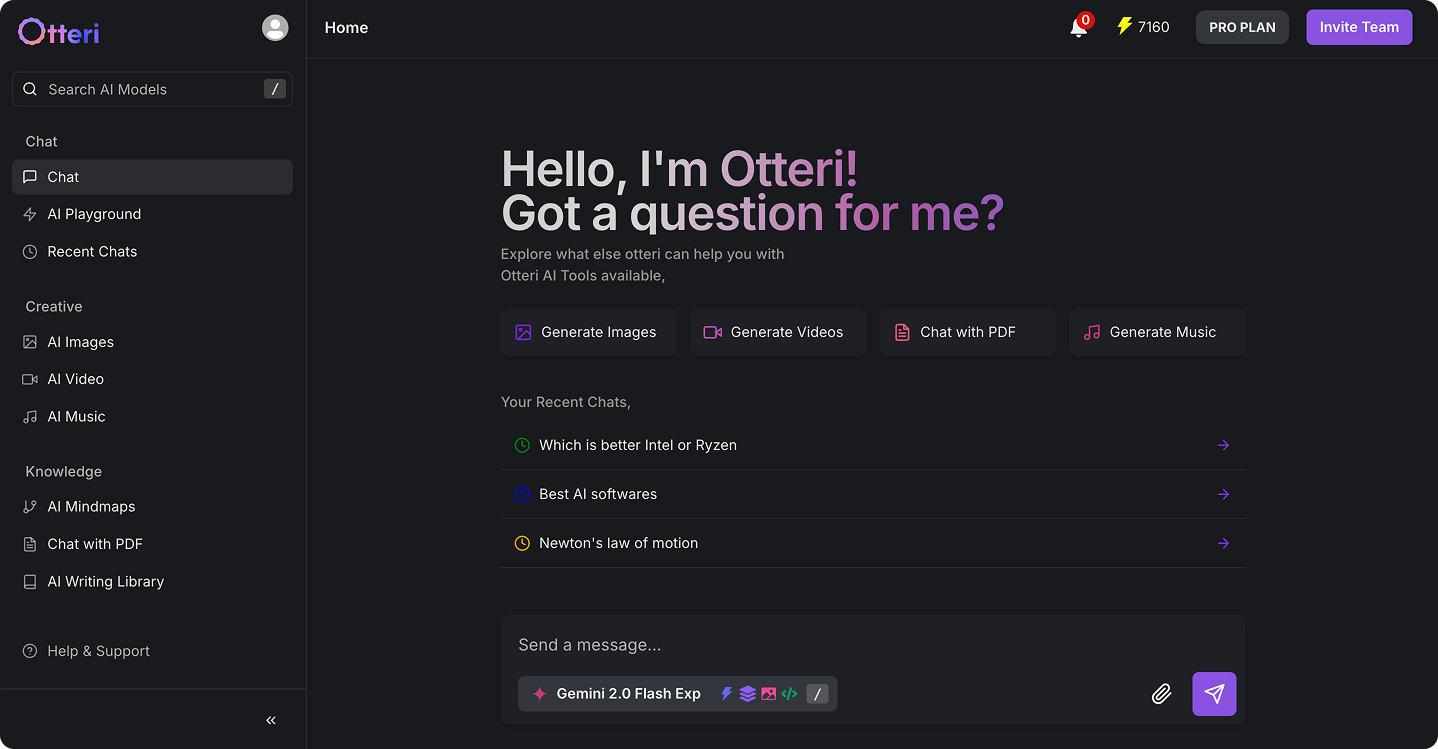Open the AI Writing Library
1438x749 pixels.
[x=105, y=581]
